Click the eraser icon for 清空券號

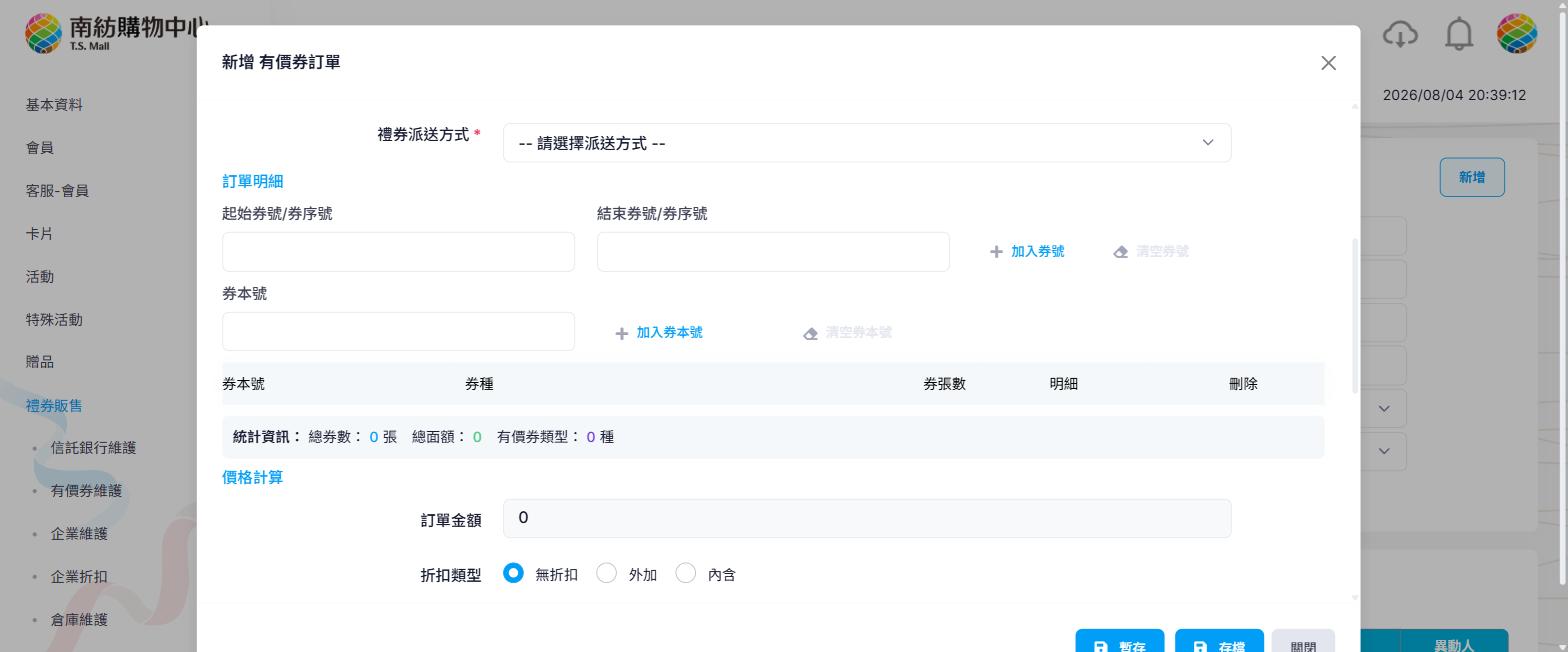click(1121, 252)
